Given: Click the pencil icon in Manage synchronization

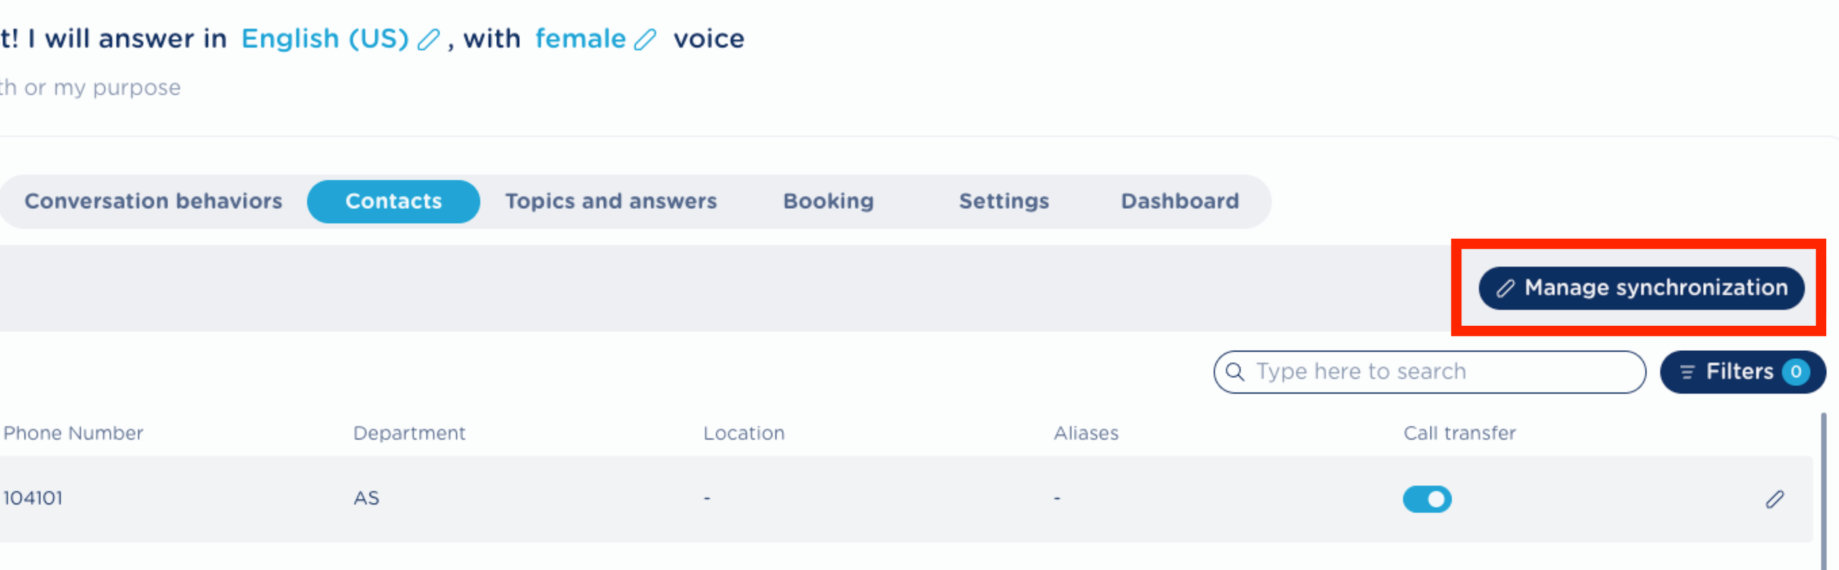Looking at the screenshot, I should 1505,288.
